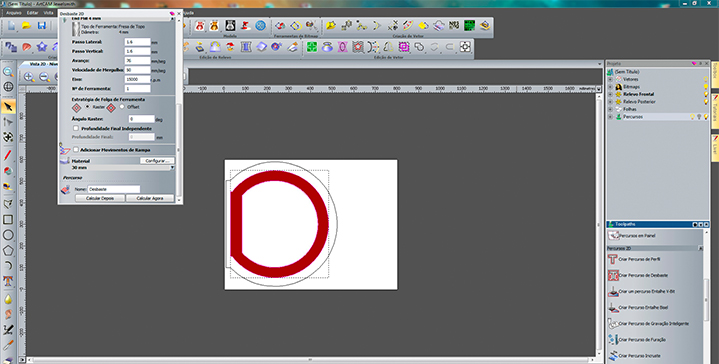Toggle Vetores visibility light bulb

pyautogui.click(x=706, y=79)
